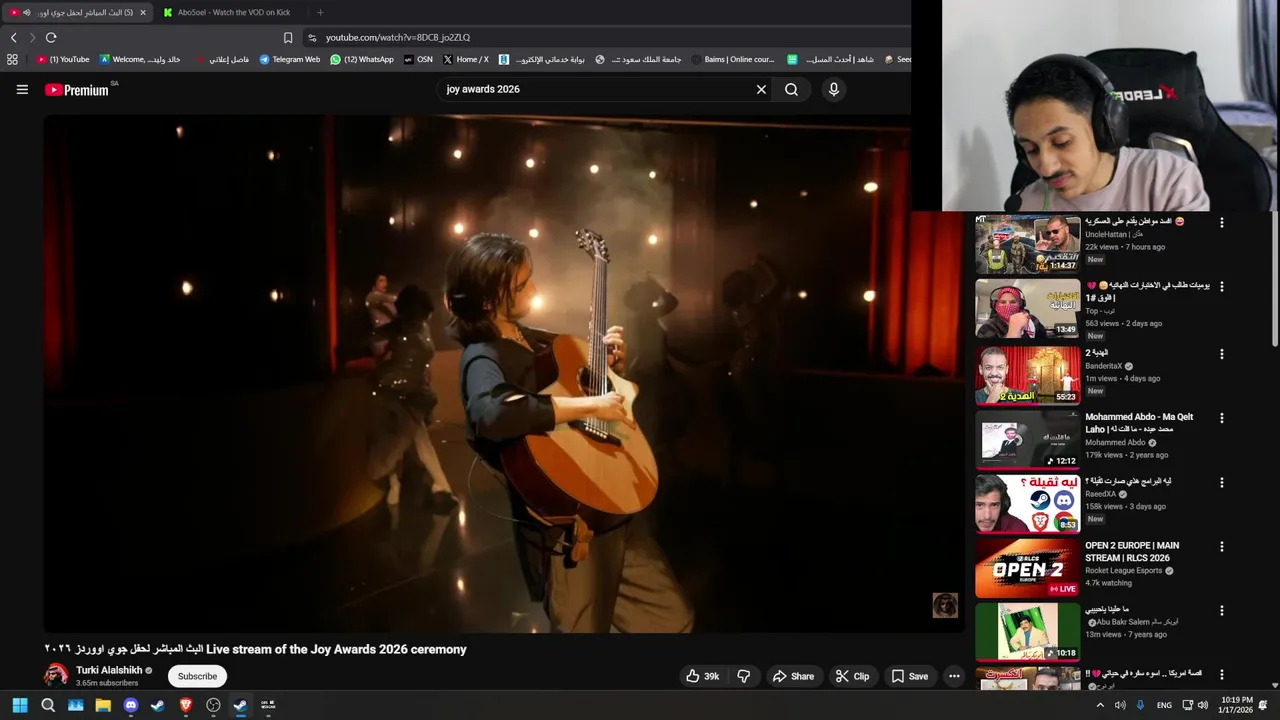Open Discord from the taskbar
This screenshot has width=1280, height=720.
point(130,705)
